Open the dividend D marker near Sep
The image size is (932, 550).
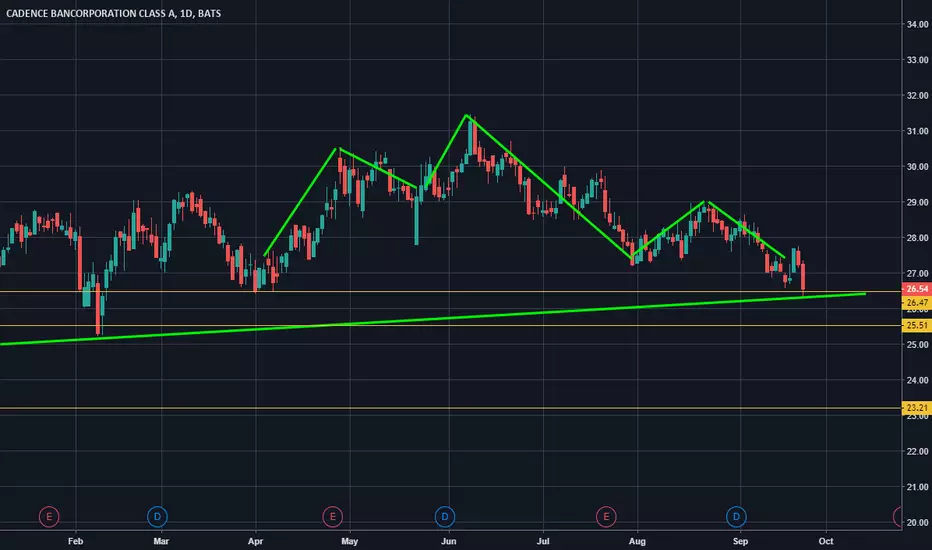tap(736, 517)
